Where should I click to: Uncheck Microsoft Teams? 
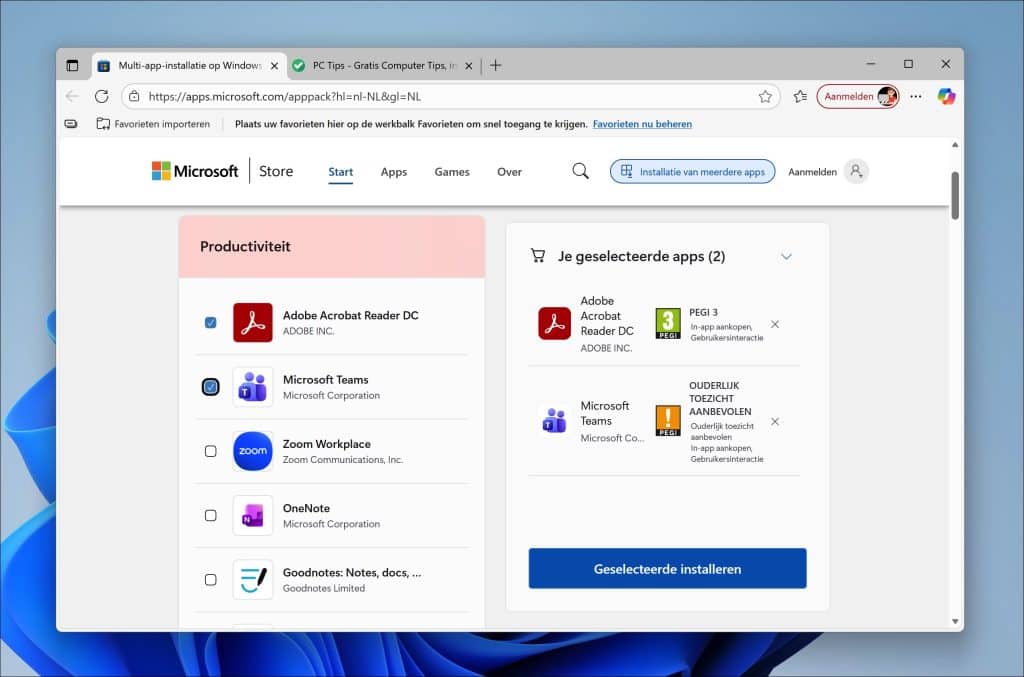pyautogui.click(x=210, y=387)
